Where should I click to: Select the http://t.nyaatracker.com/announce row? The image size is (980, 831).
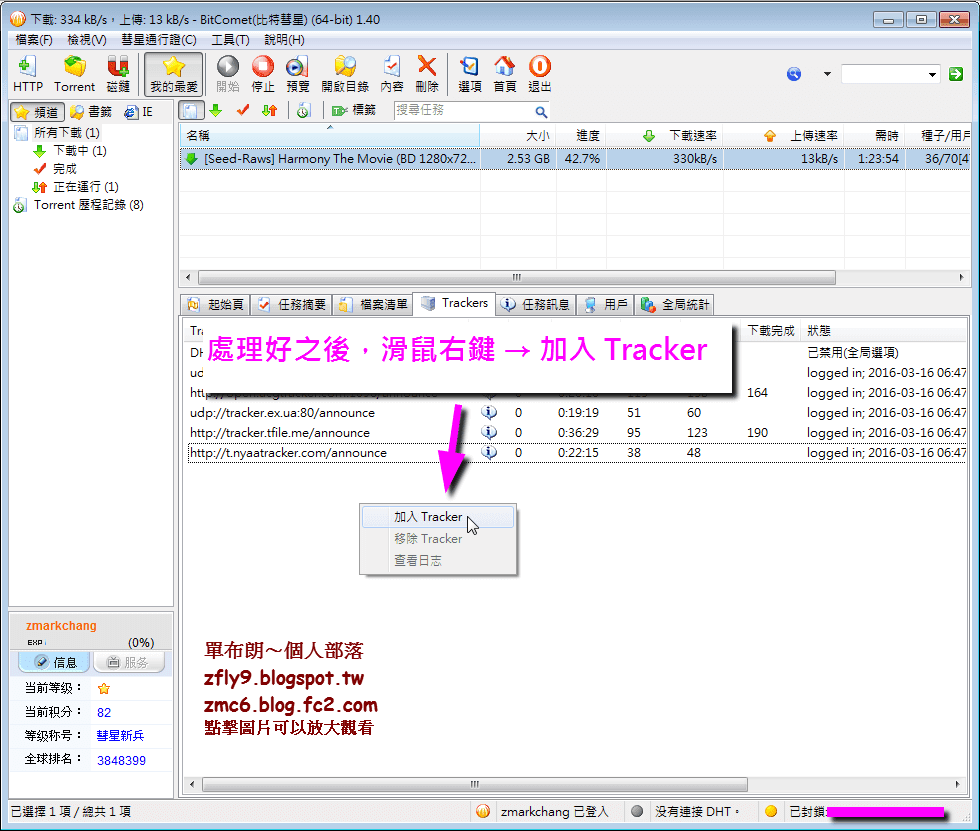click(x=577, y=453)
